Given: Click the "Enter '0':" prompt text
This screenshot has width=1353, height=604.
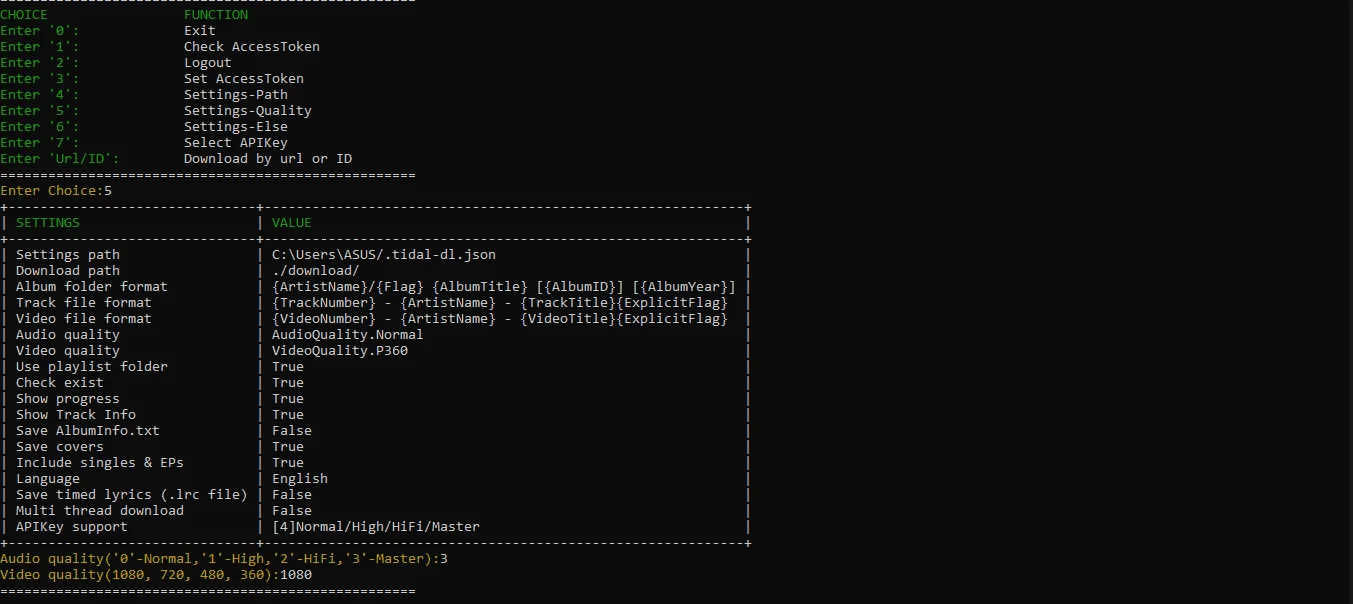Looking at the screenshot, I should pos(40,31).
